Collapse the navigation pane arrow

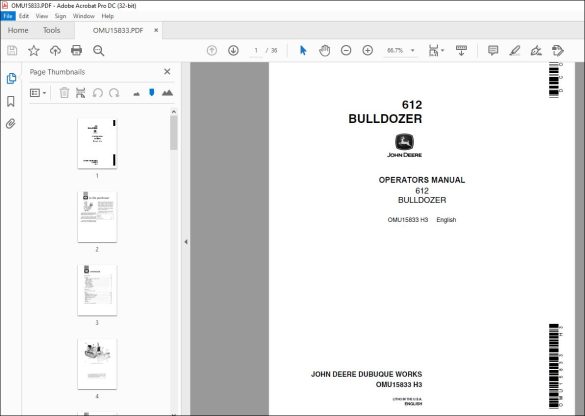click(186, 242)
